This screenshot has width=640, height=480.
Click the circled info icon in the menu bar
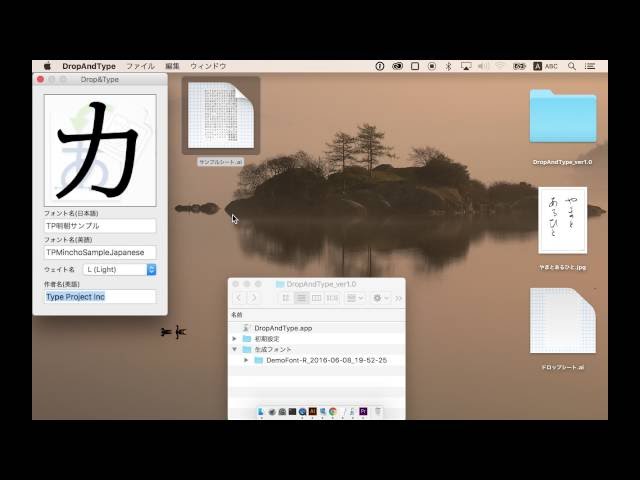click(x=380, y=66)
